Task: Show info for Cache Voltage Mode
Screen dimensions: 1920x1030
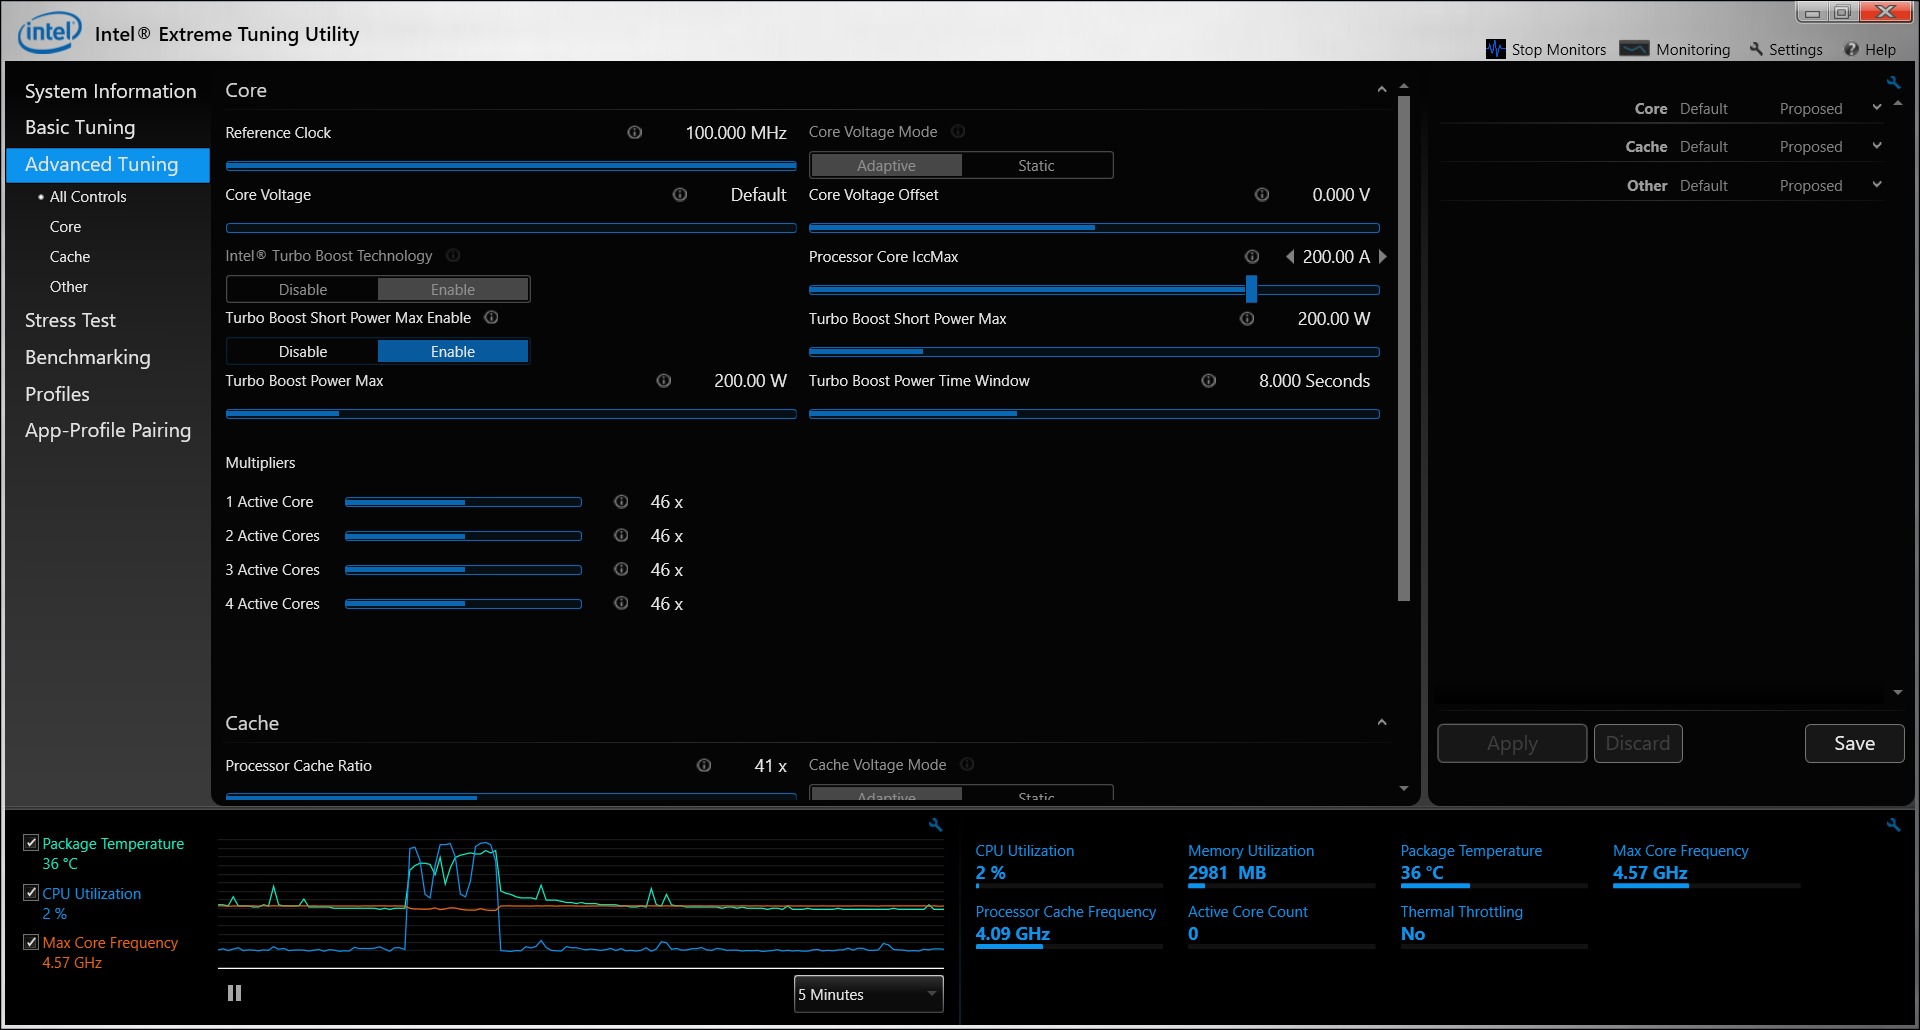Action: point(967,764)
